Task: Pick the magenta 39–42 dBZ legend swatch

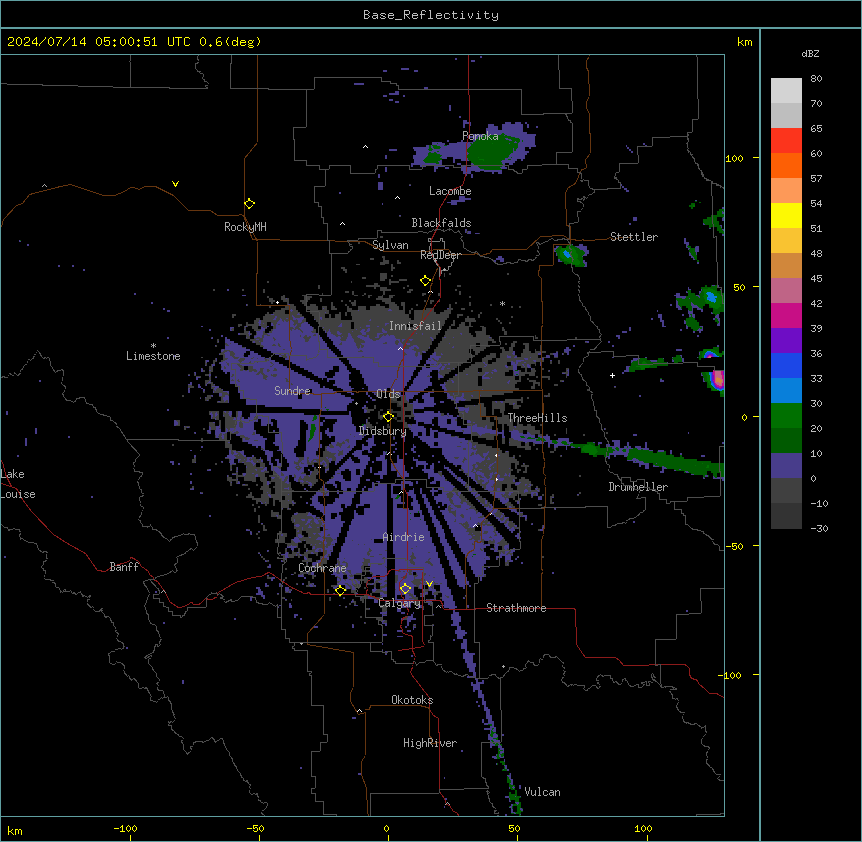Action: [x=786, y=315]
